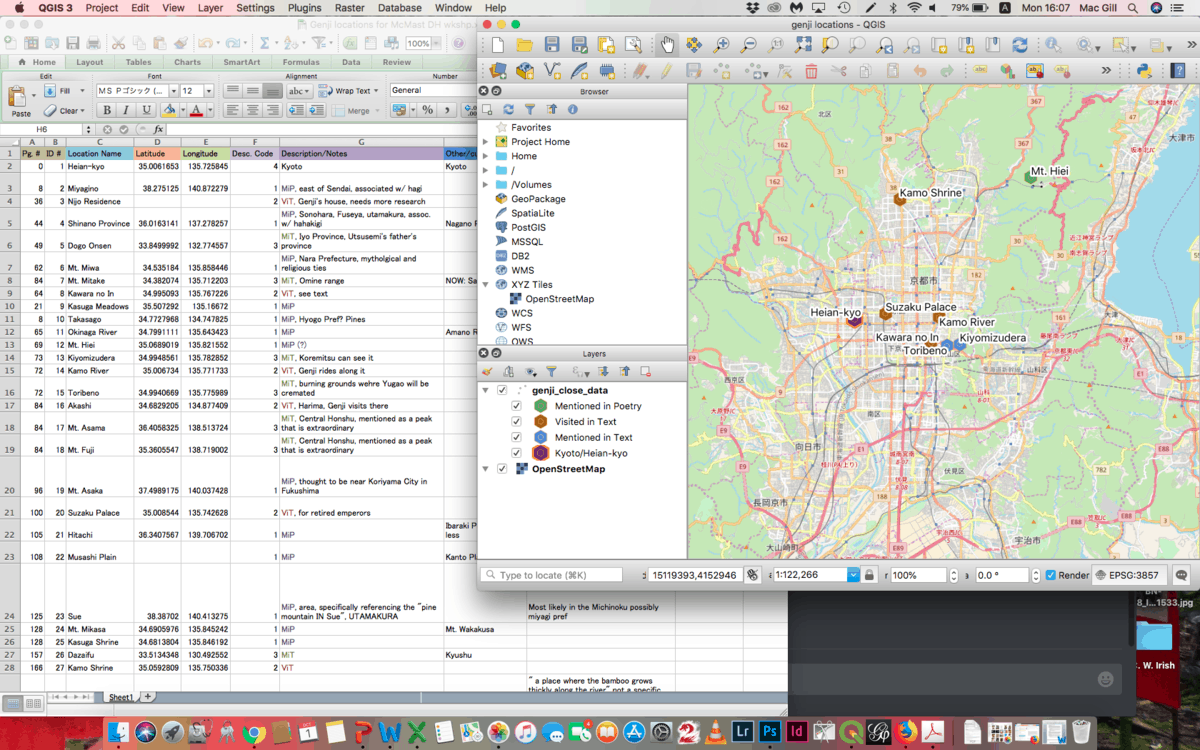The height and width of the screenshot is (750, 1200).
Task: Switch to the Formulas ribbon tab
Action: (x=300, y=62)
